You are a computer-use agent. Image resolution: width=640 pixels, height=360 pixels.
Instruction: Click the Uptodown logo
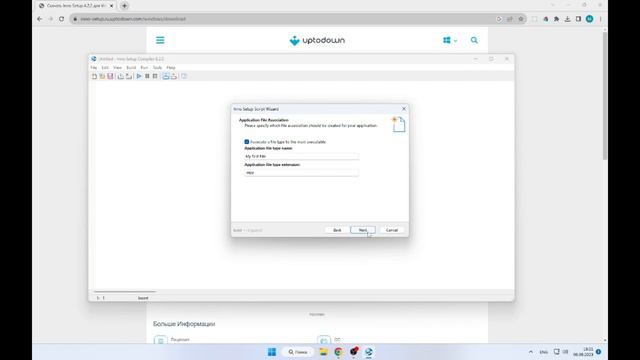317,40
